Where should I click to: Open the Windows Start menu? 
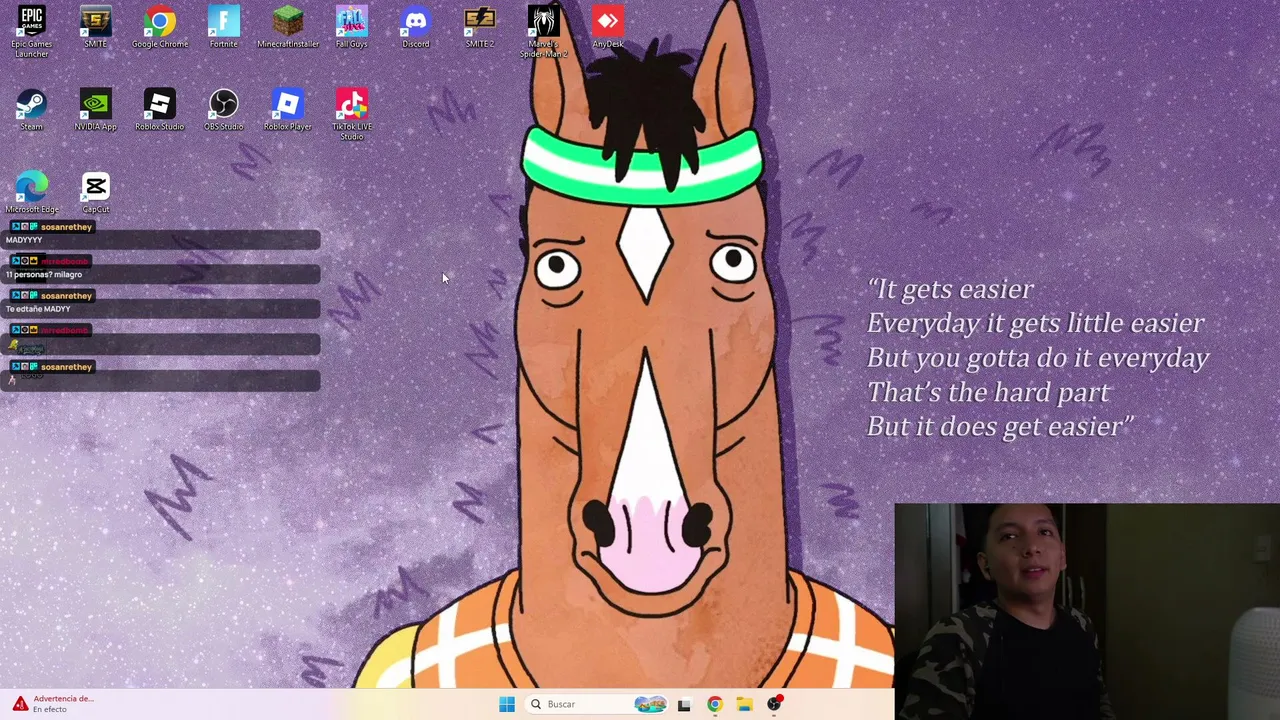(507, 704)
